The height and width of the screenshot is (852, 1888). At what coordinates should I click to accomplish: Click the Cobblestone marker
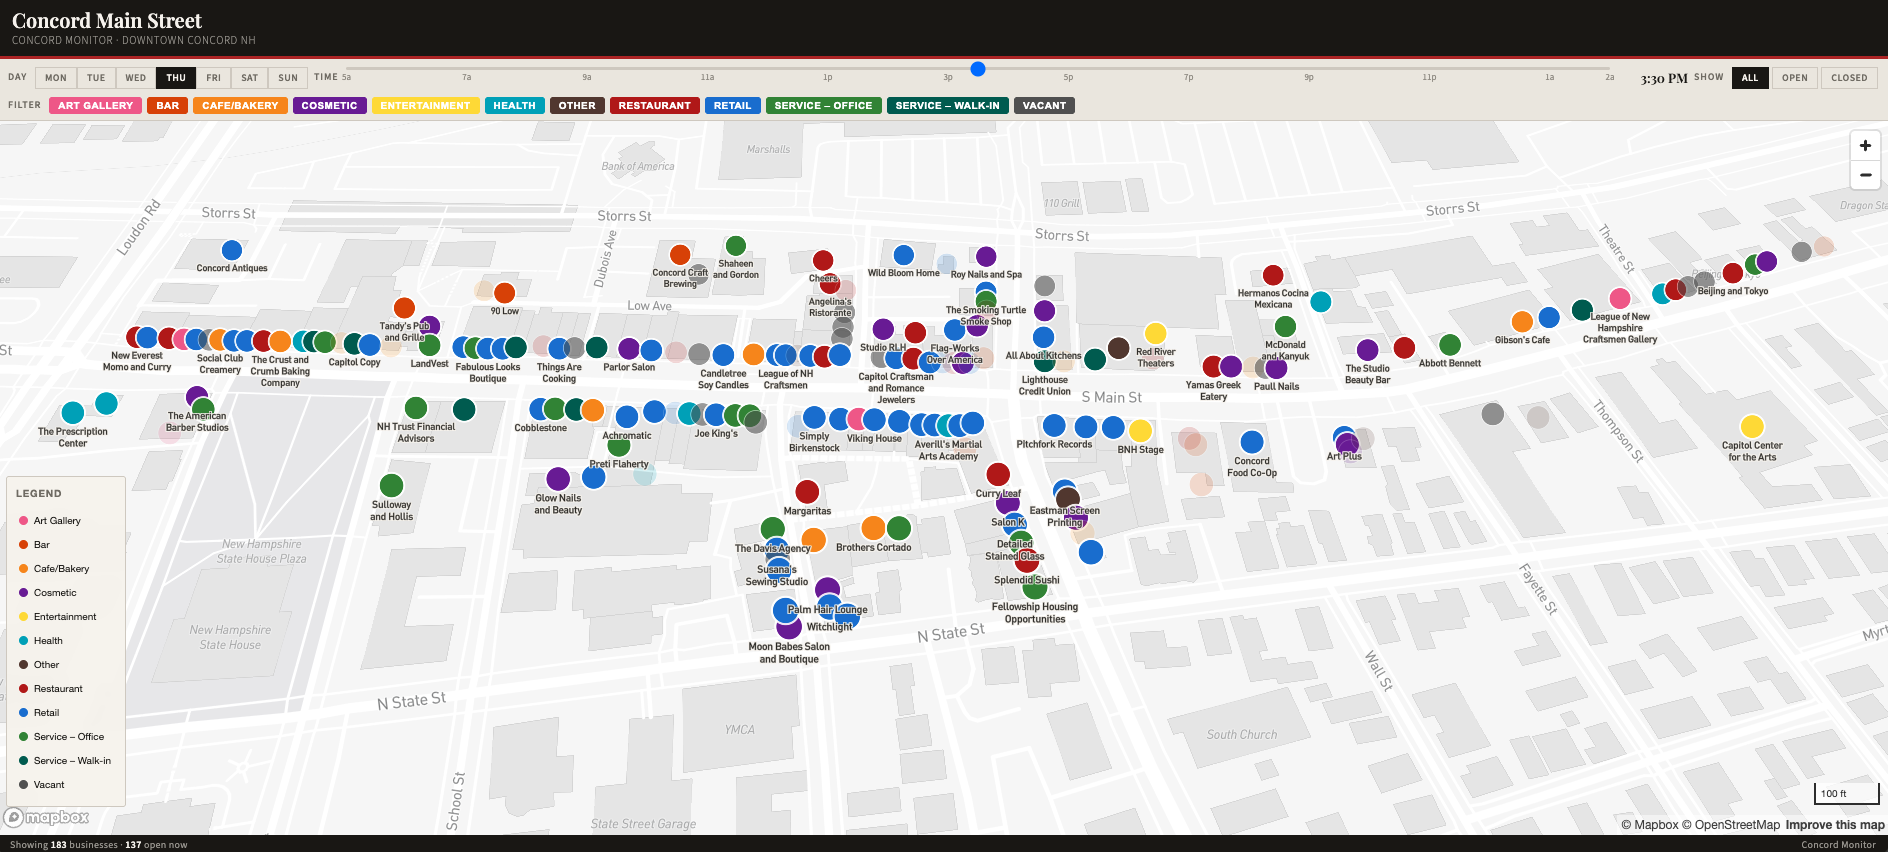540,409
